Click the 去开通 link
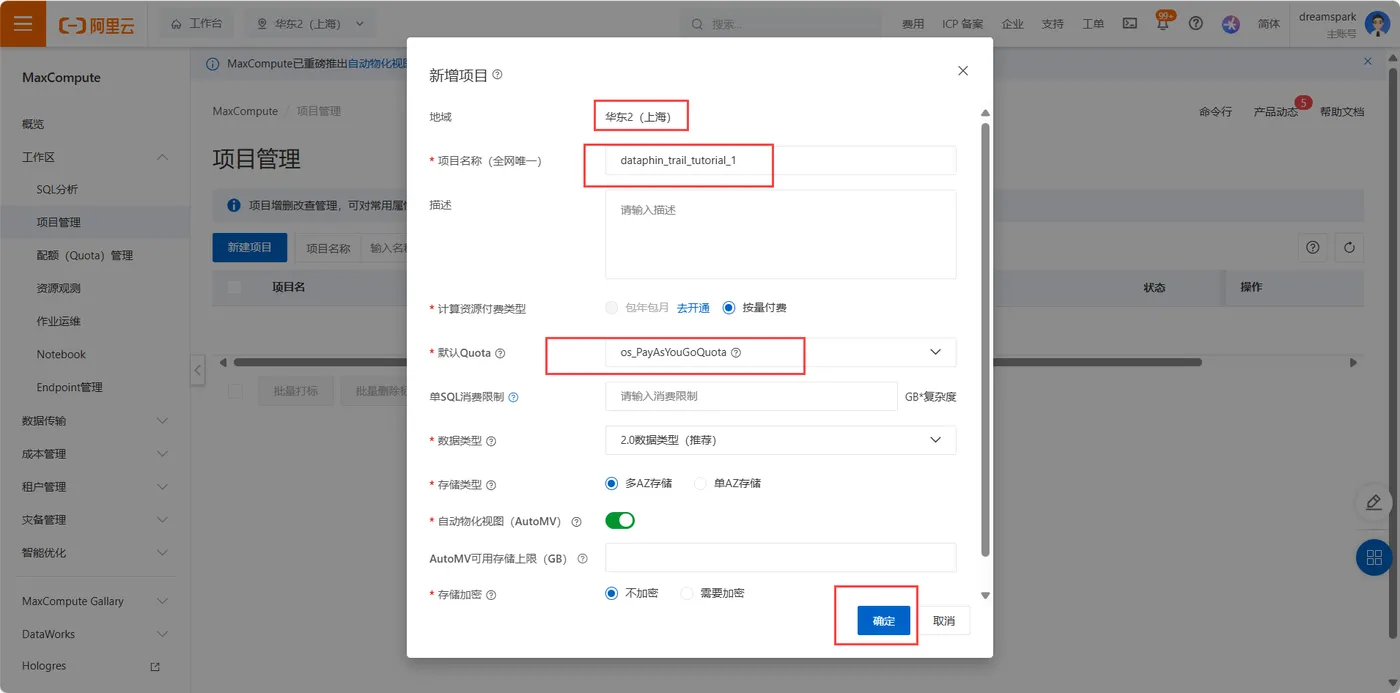Screen dimensions: 1400x693 pyautogui.click(x=693, y=308)
